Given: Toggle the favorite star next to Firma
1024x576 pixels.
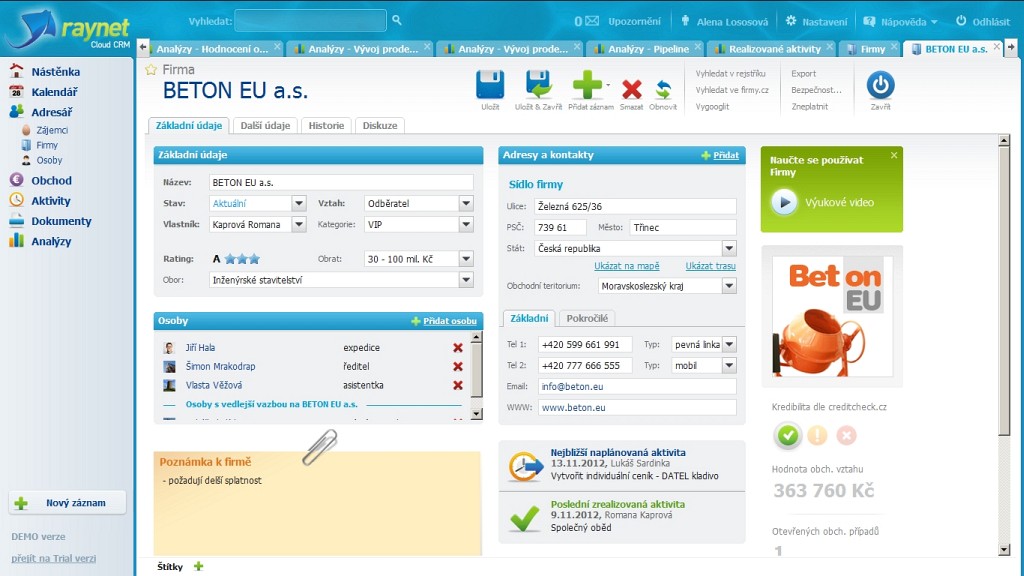Looking at the screenshot, I should pos(151,70).
